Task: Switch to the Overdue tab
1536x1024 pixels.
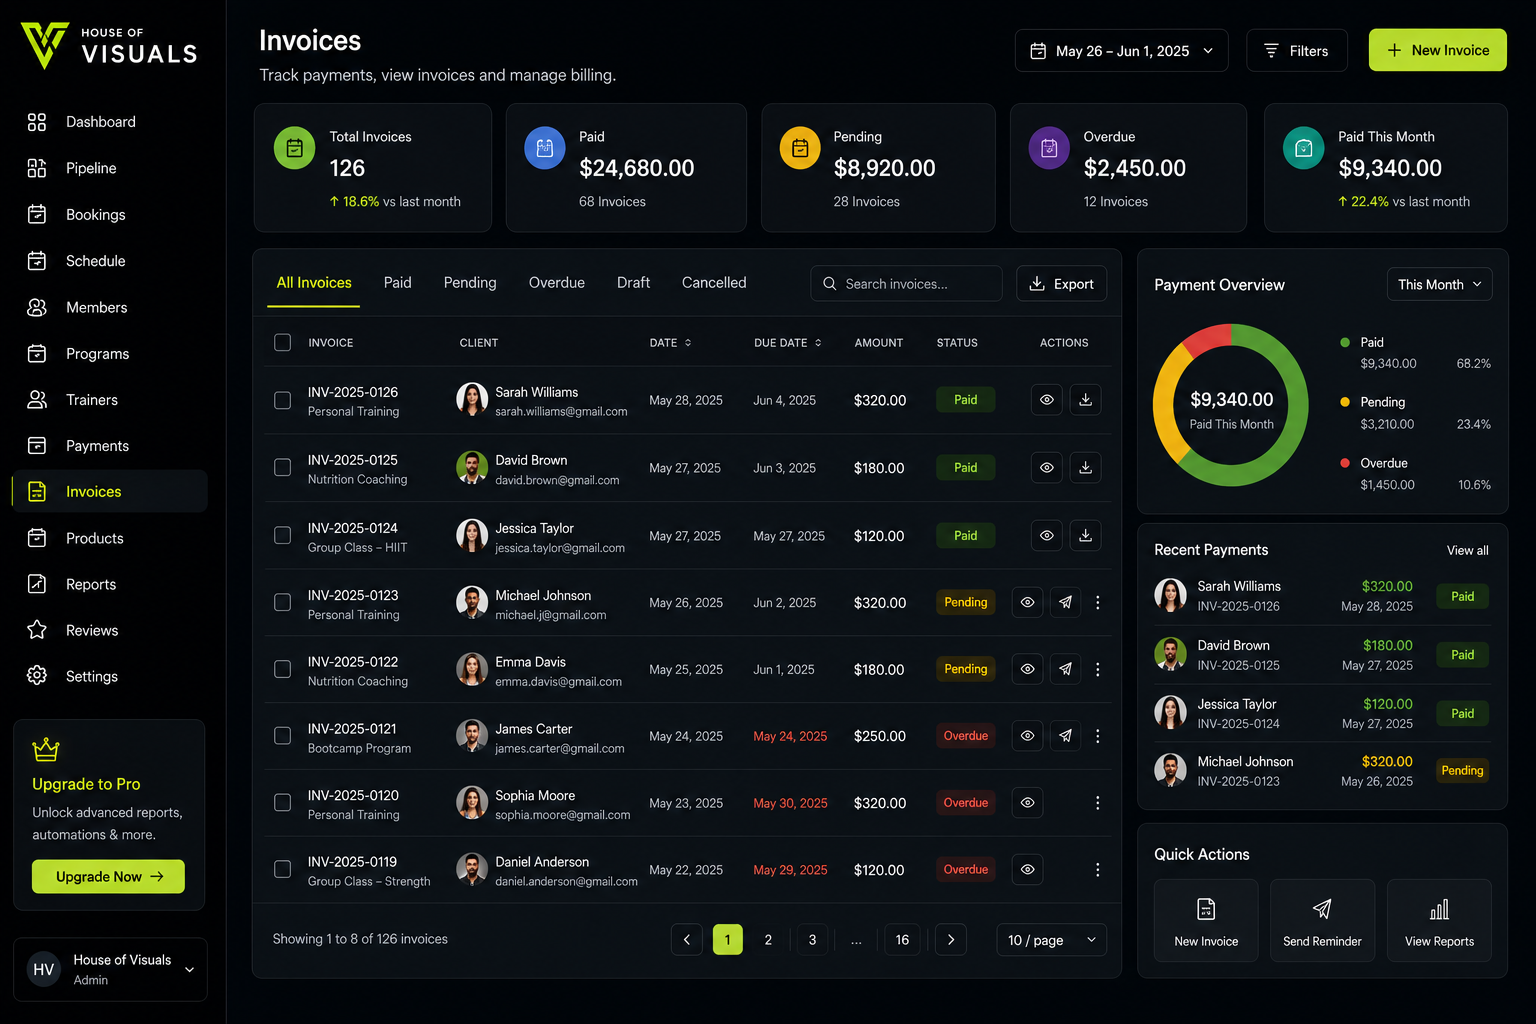Action: coord(557,283)
